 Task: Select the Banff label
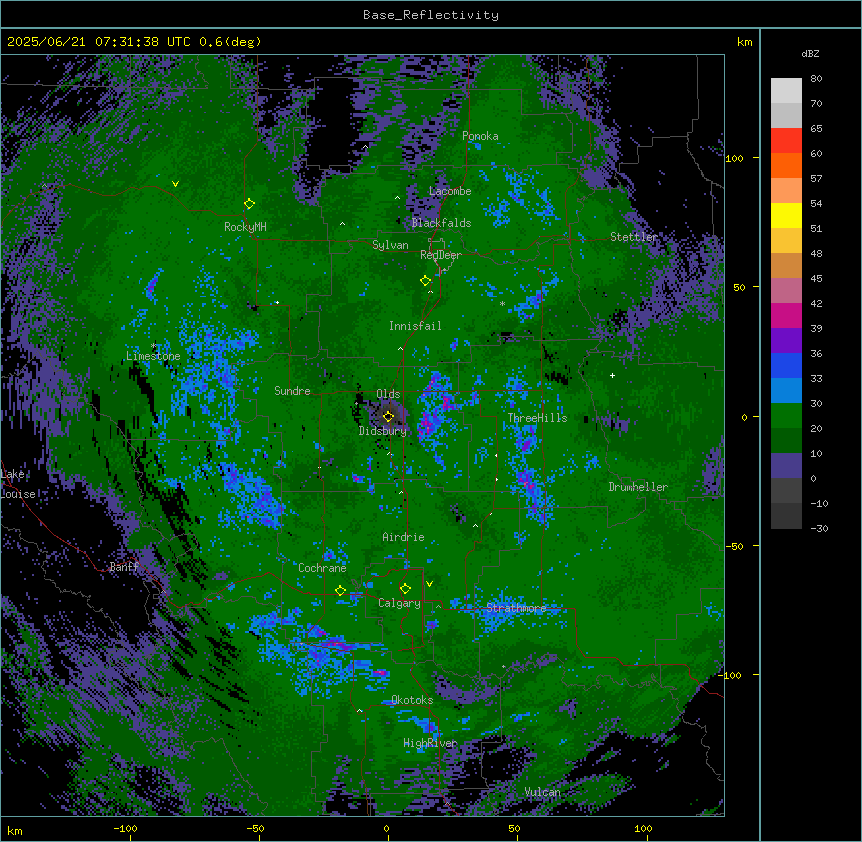click(x=124, y=567)
